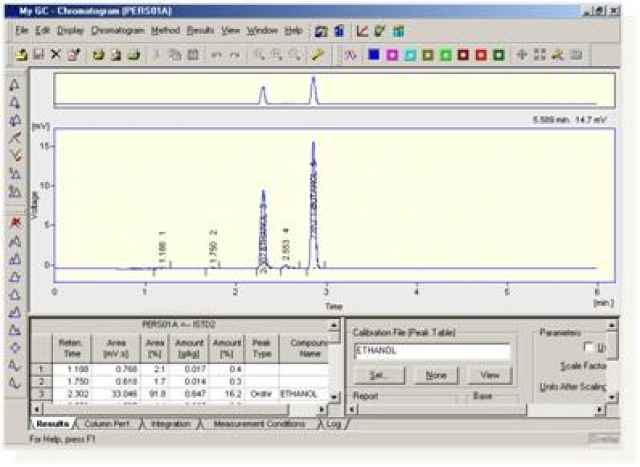Select the magenta chromatogram color square
The width and height of the screenshot is (640, 467).
click(x=391, y=54)
